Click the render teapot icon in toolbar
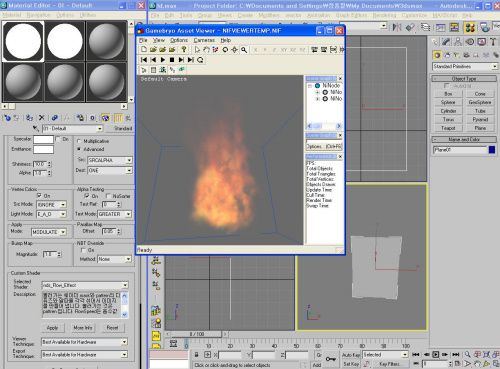Screen dimensions: 500x369 coord(485,27)
